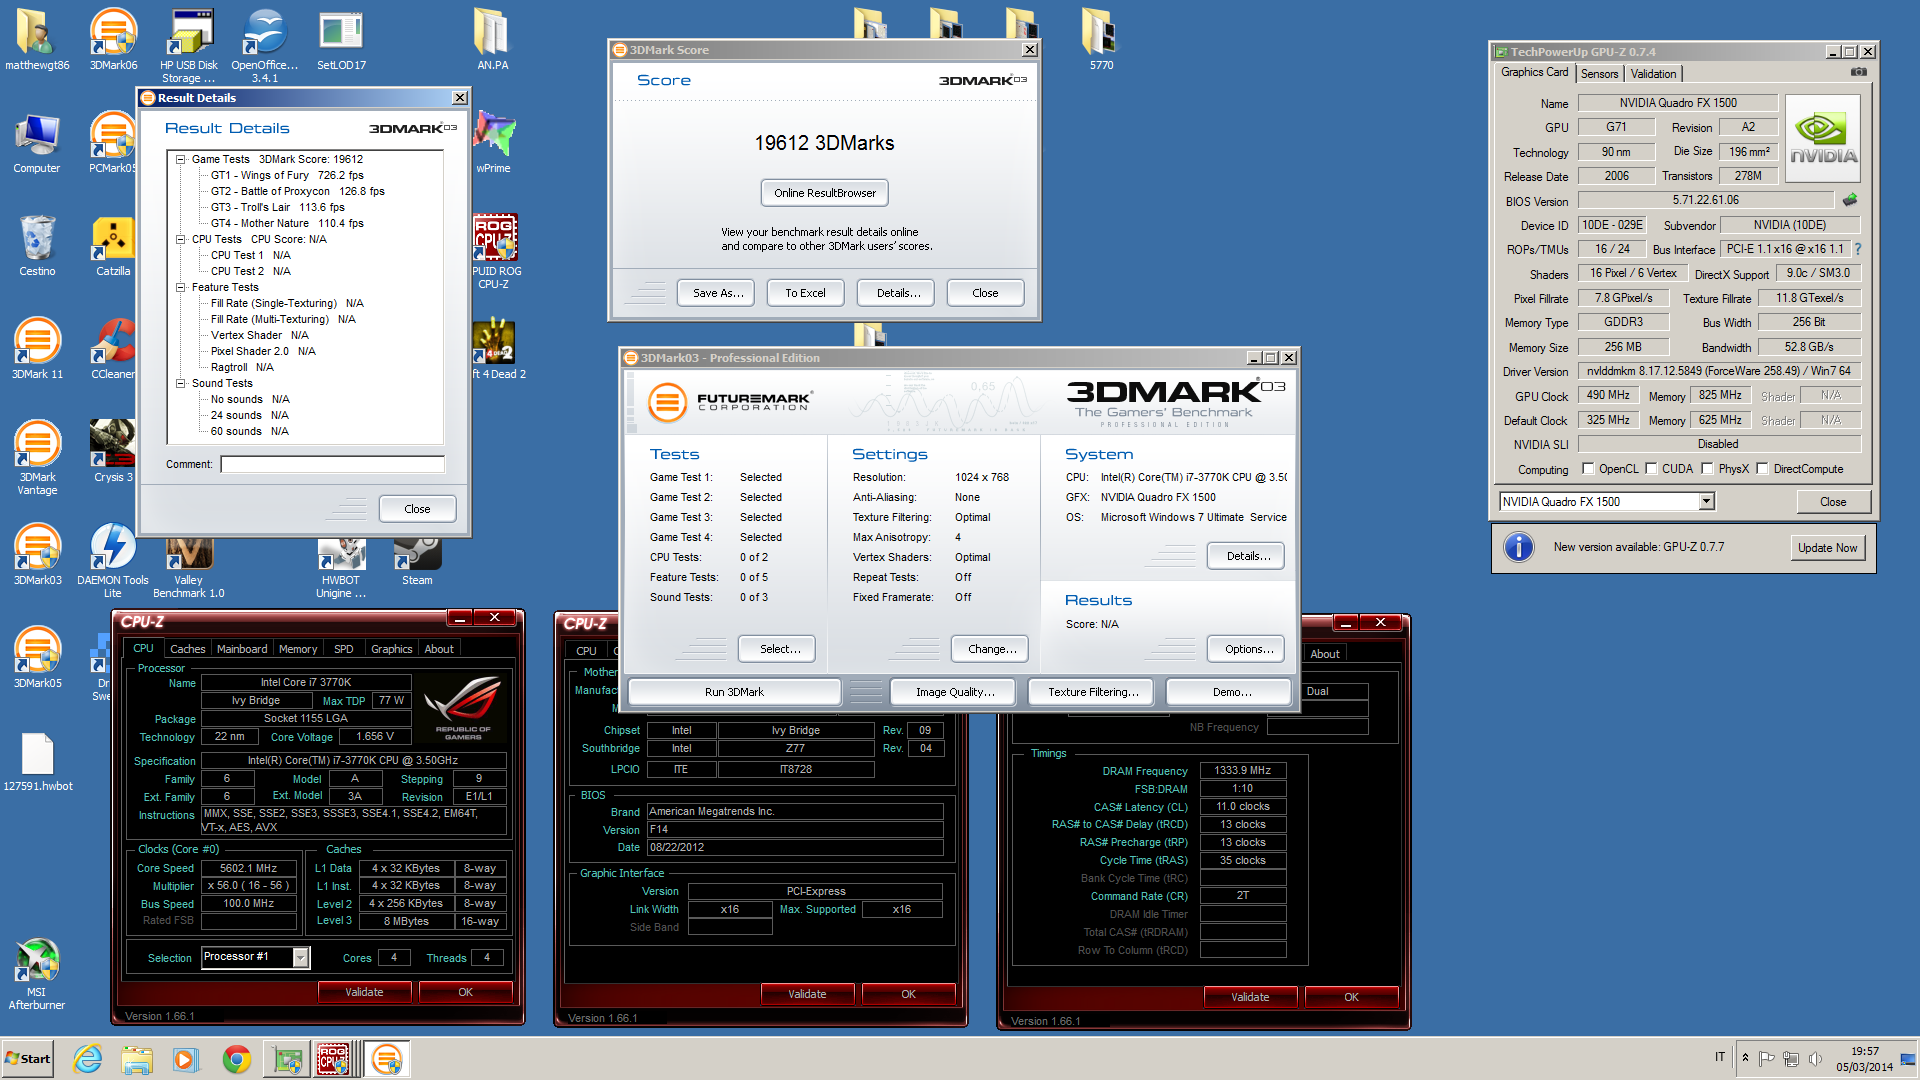The height and width of the screenshot is (1080, 1920).
Task: Click Texture Filtering button in 3DMark03
Action: click(x=1093, y=692)
